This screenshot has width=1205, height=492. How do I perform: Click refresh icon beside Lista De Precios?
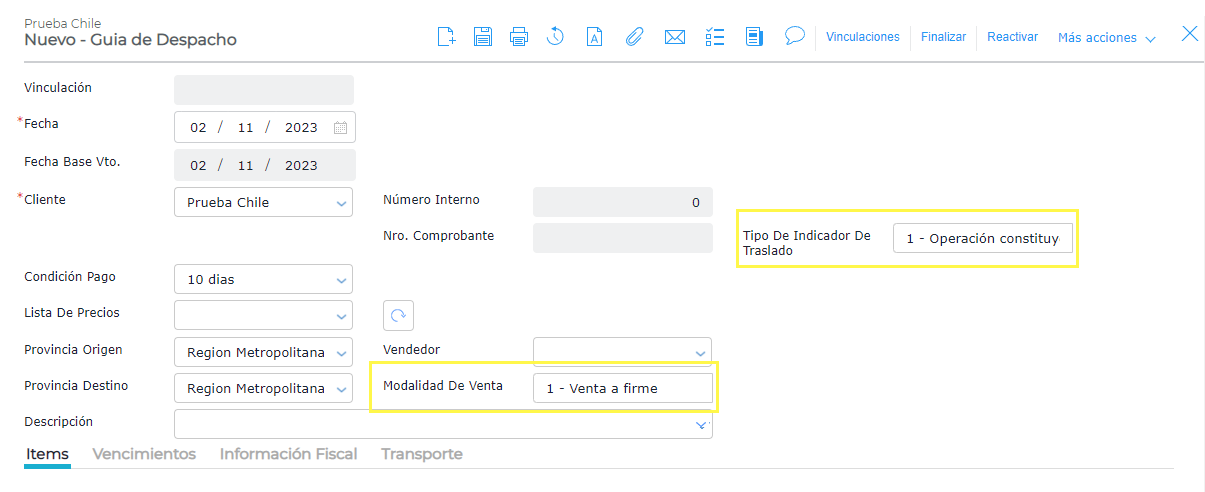point(398,315)
